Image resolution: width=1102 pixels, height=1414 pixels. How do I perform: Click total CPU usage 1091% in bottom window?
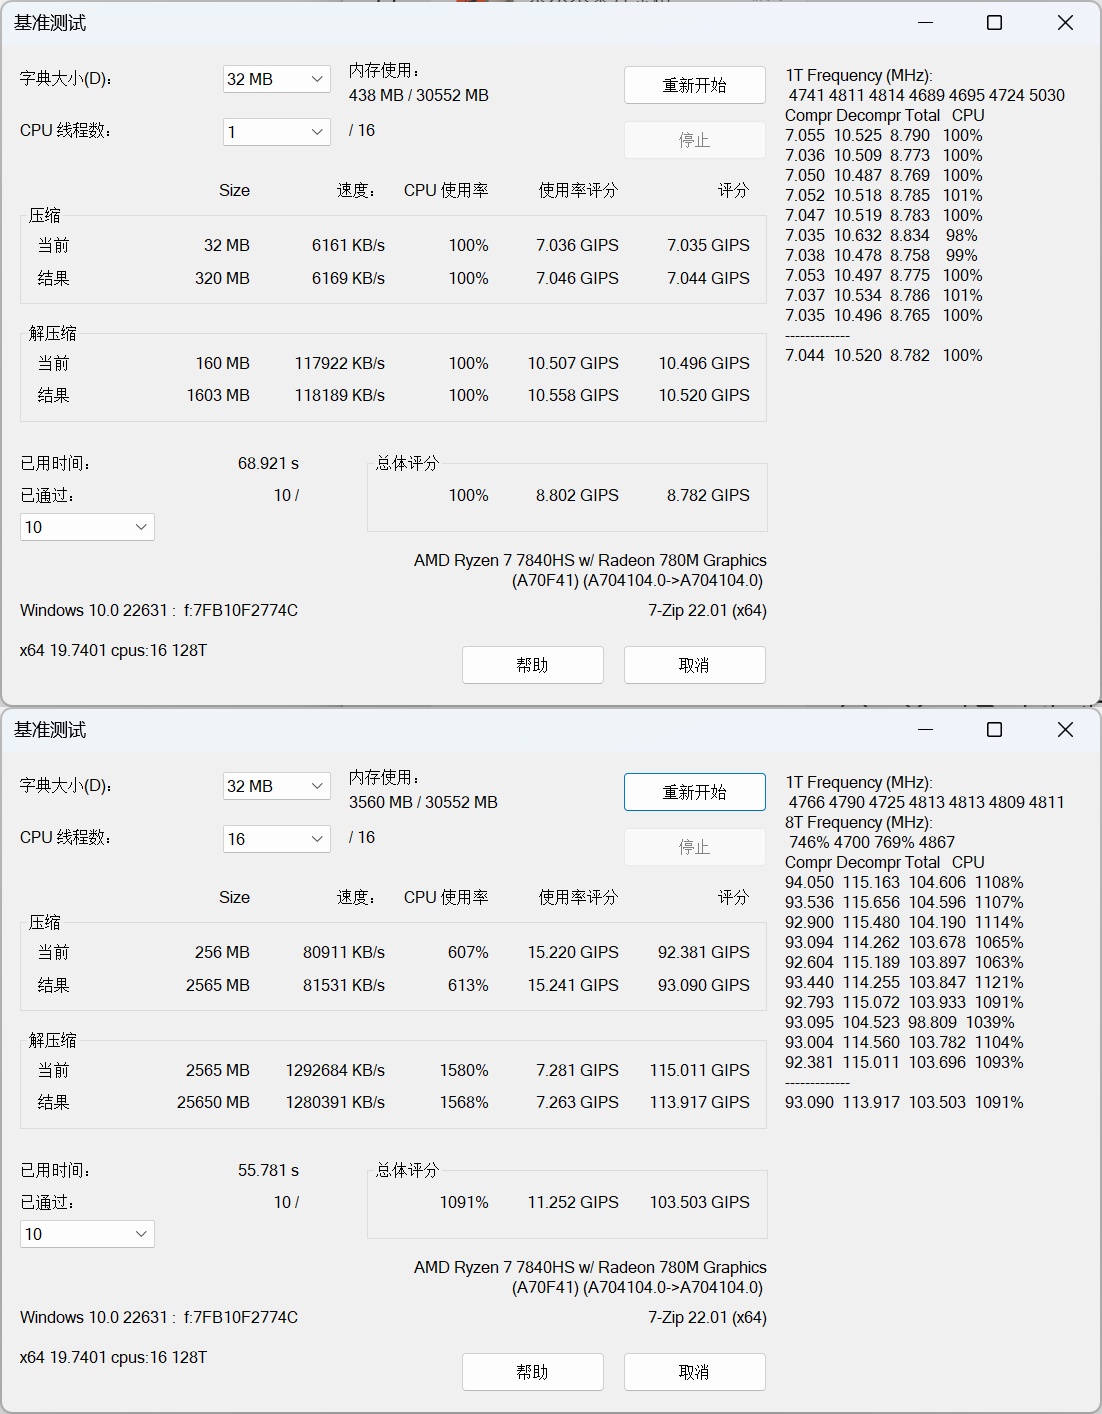(x=464, y=1202)
